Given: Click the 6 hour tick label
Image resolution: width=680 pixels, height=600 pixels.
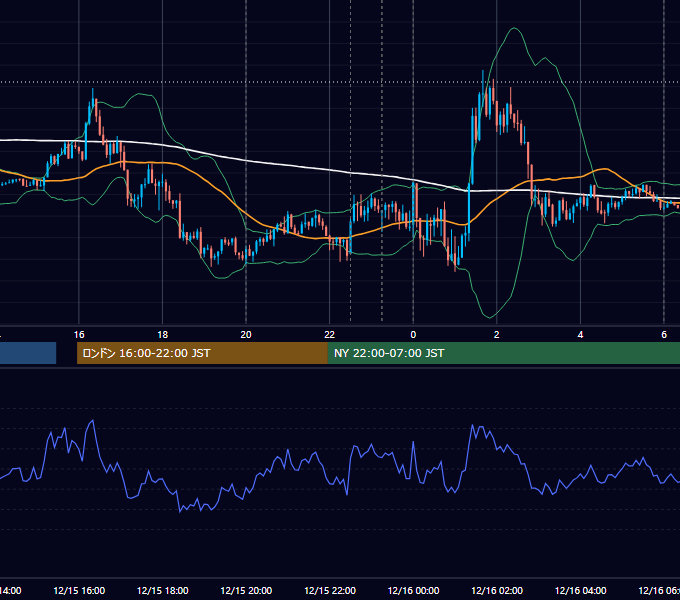Looking at the screenshot, I should [664, 335].
